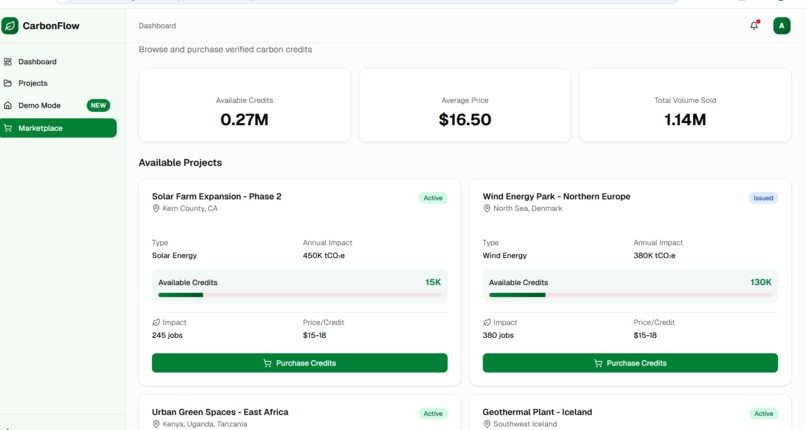The height and width of the screenshot is (430, 806).
Task: Click '$15-18' price in Solar Farm card
Action: [315, 335]
